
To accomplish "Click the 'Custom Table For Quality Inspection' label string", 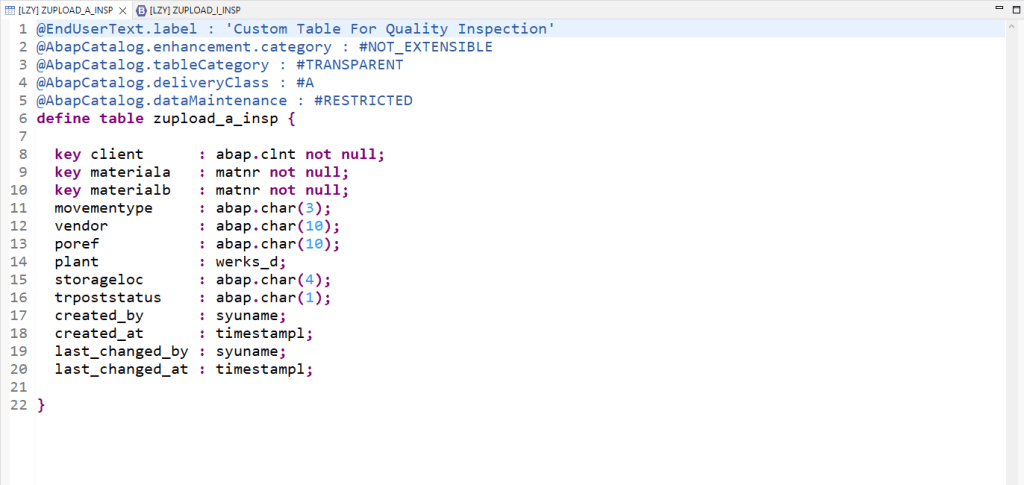I will coord(390,29).
